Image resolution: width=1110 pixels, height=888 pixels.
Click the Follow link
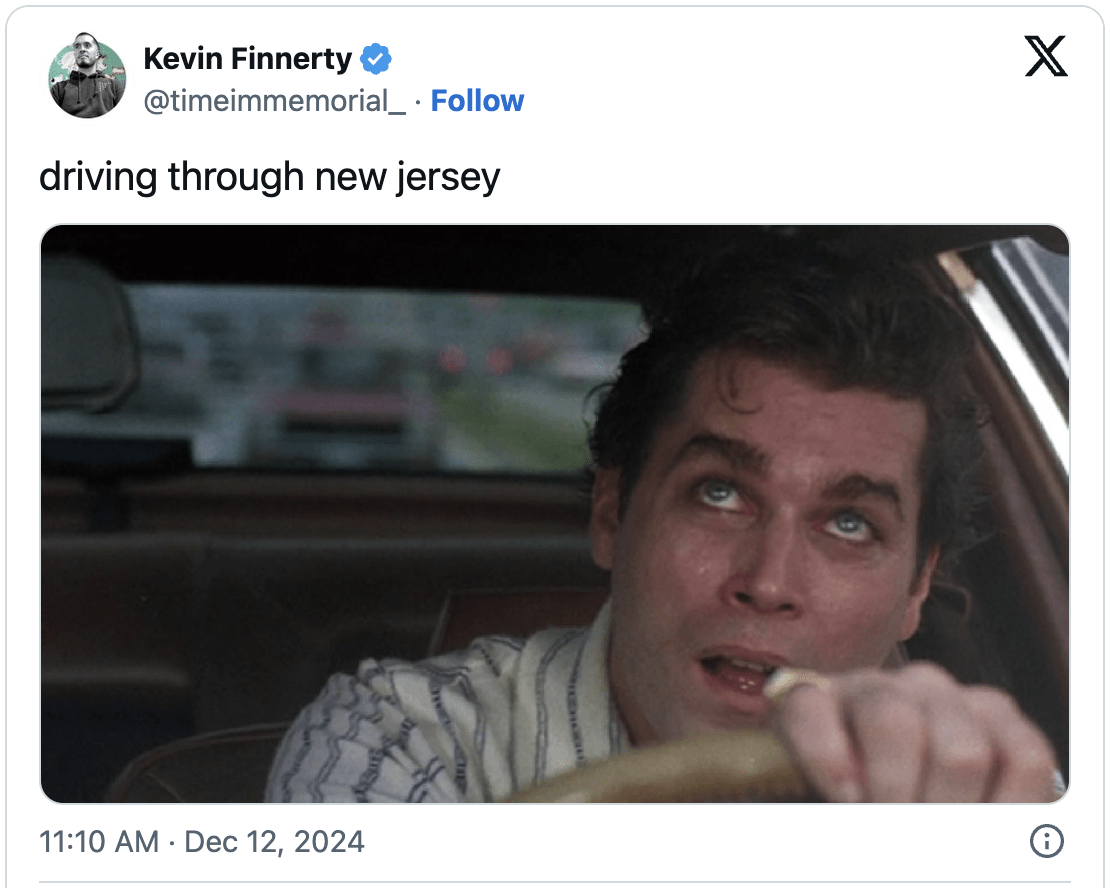pyautogui.click(x=477, y=100)
